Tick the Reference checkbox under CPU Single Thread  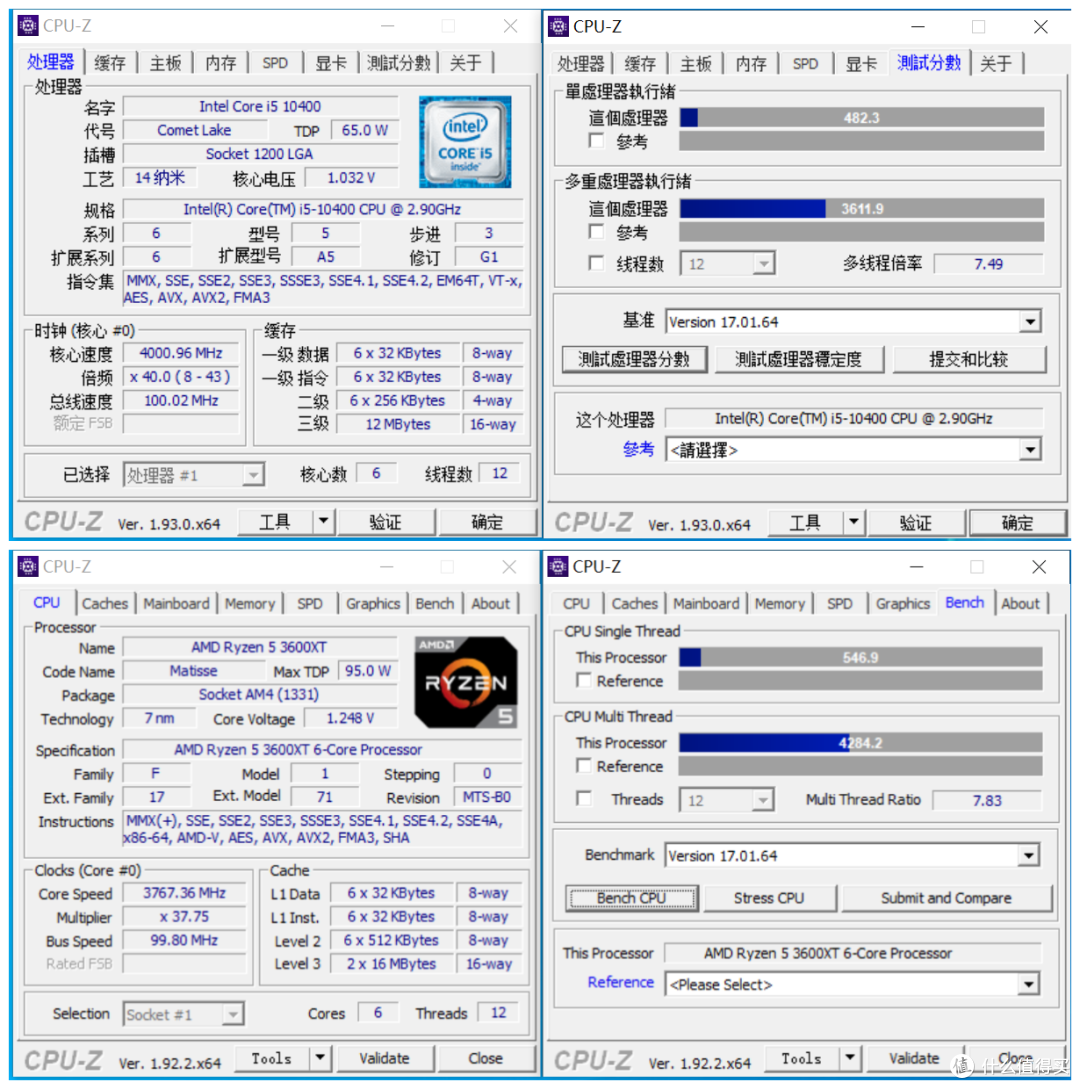point(584,681)
